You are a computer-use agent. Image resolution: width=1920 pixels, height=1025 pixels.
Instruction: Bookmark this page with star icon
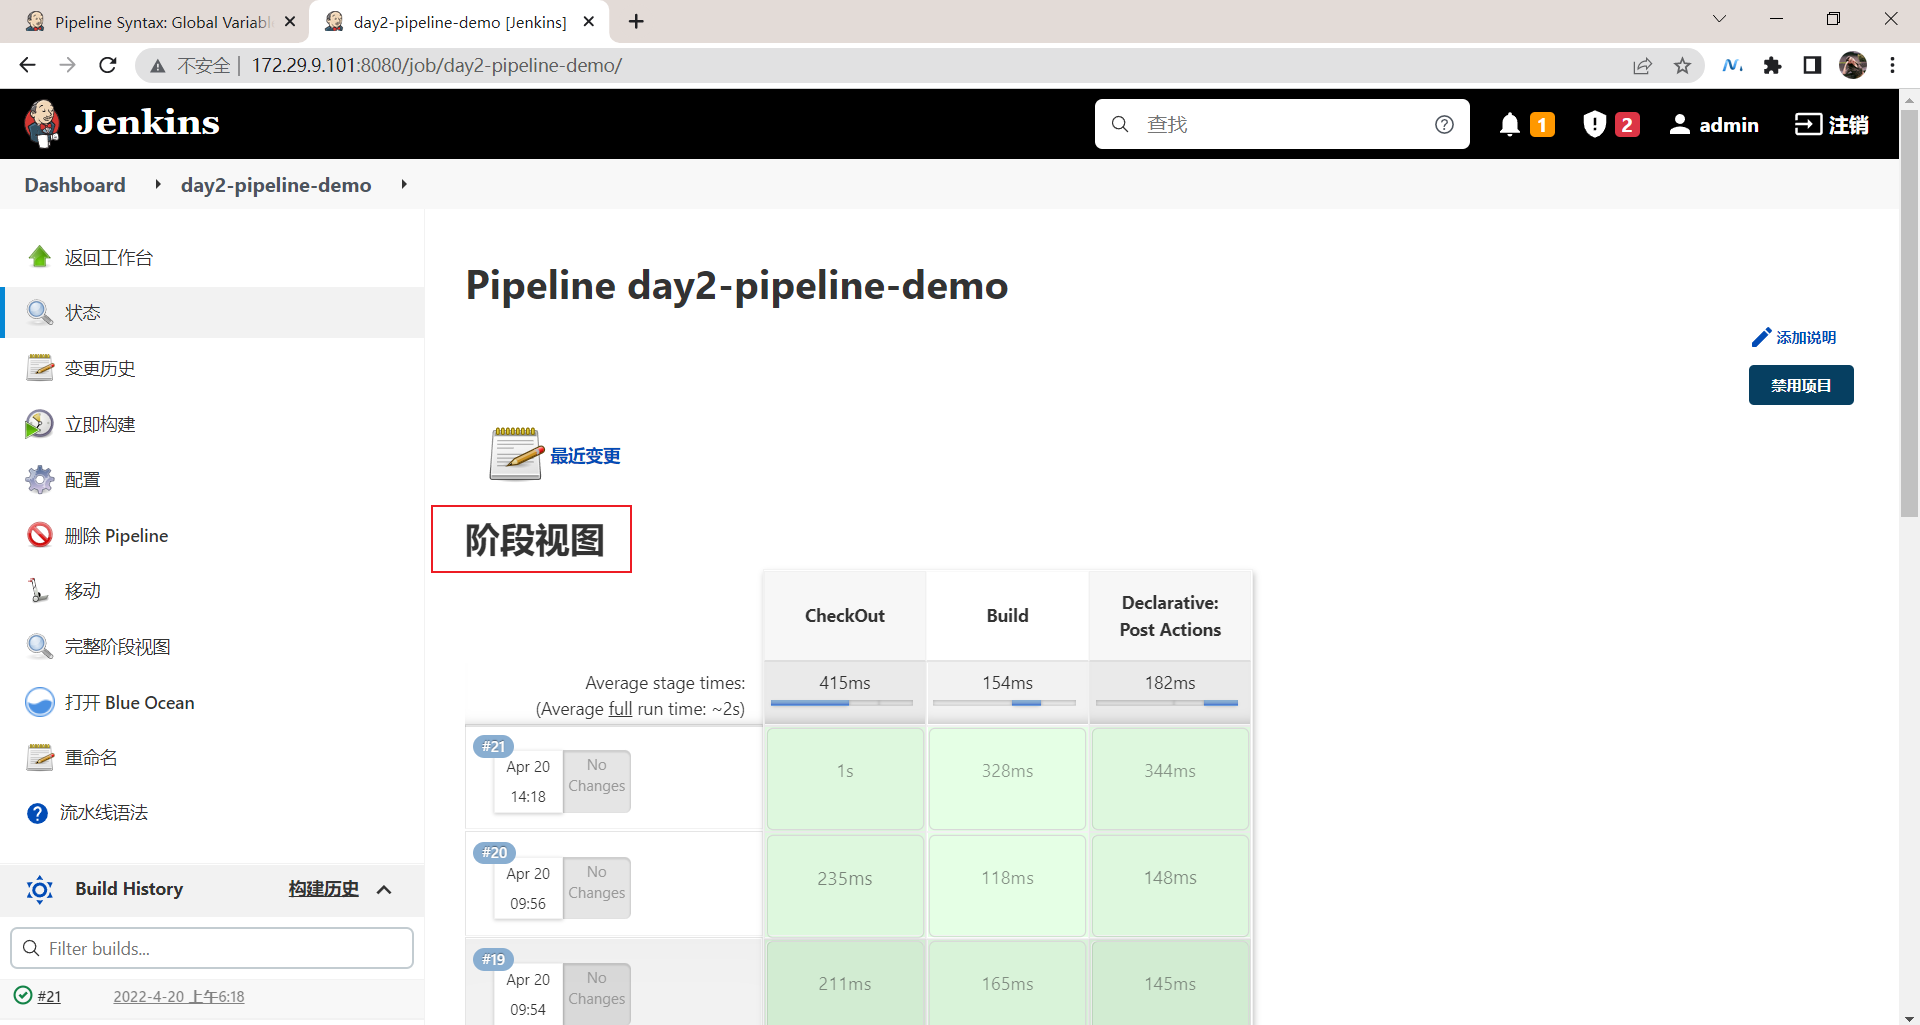click(1682, 66)
